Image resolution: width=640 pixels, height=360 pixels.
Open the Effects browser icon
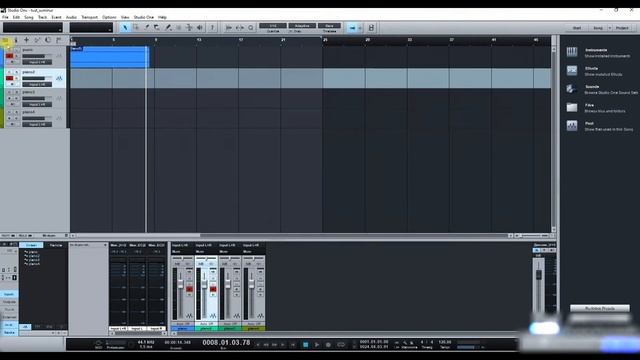[x=572, y=70]
